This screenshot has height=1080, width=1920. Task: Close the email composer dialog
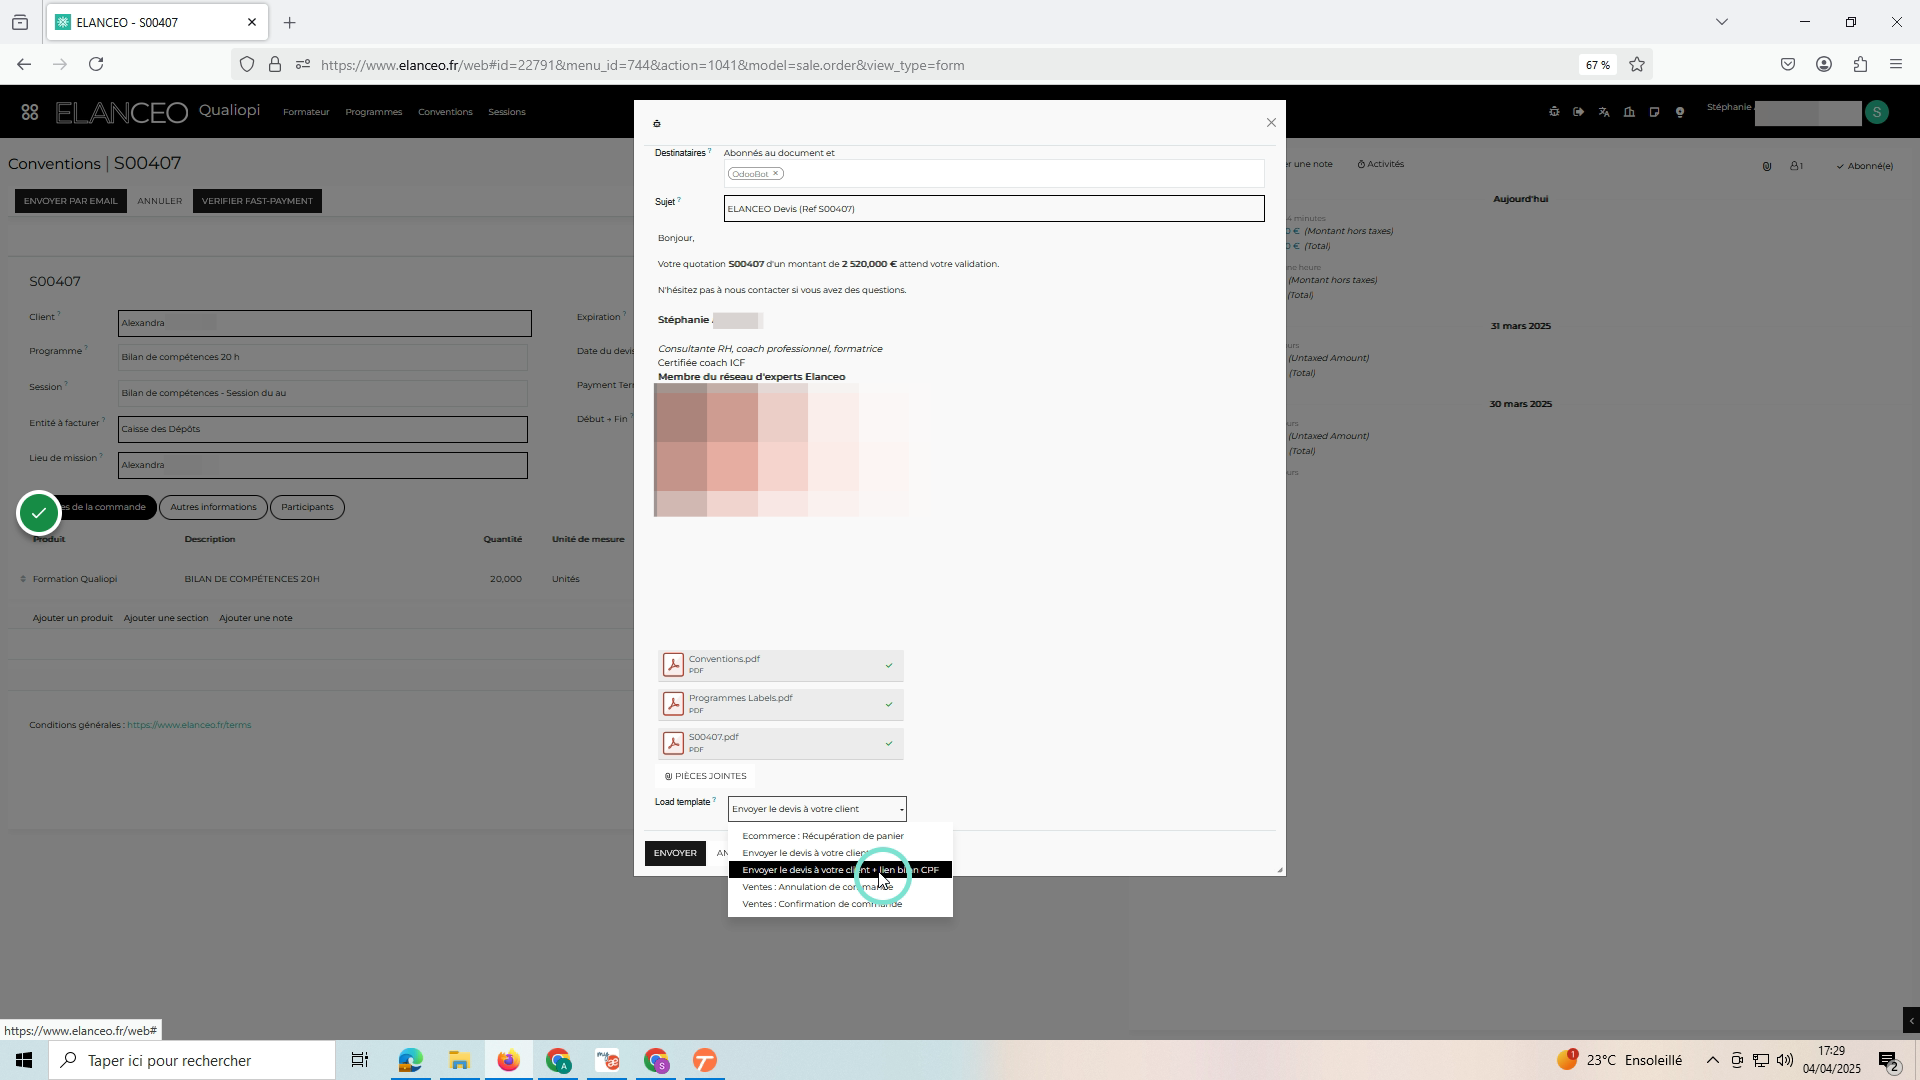coord(1271,123)
